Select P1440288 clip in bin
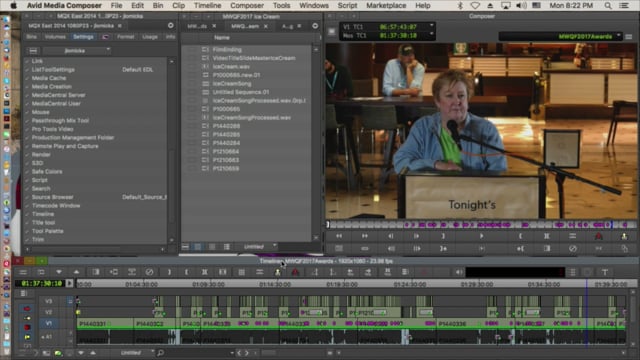Screen dimensions: 640x360 pos(226,126)
